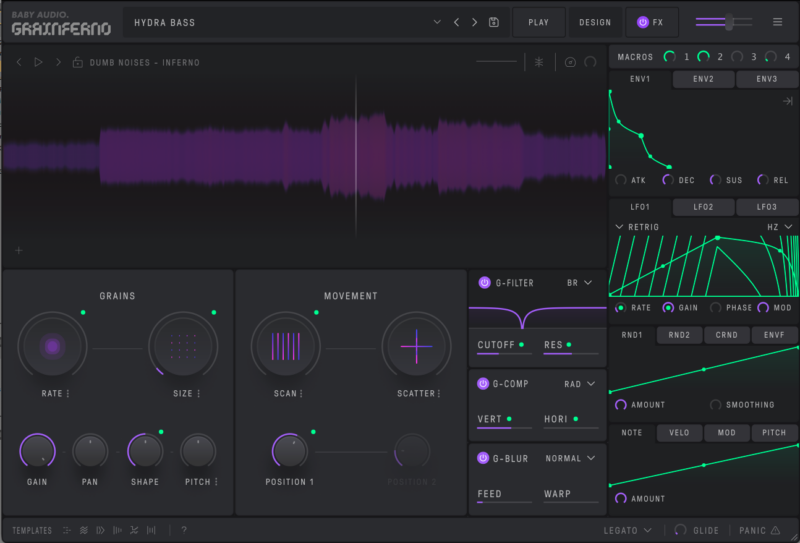800x543 pixels.
Task: Preview the sample with play triangle
Action: (x=38, y=62)
